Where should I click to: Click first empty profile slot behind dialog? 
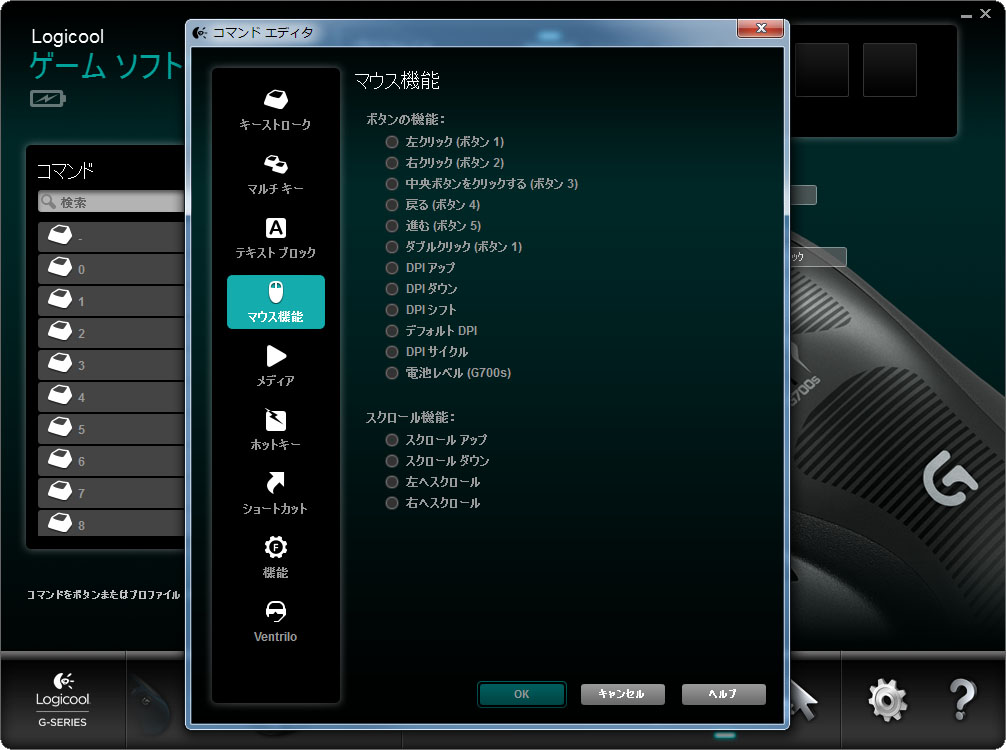822,70
